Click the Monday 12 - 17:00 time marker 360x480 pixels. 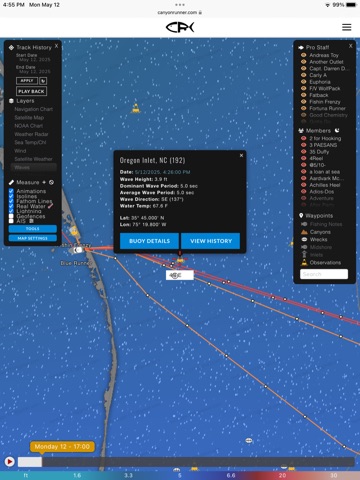[x=62, y=447]
